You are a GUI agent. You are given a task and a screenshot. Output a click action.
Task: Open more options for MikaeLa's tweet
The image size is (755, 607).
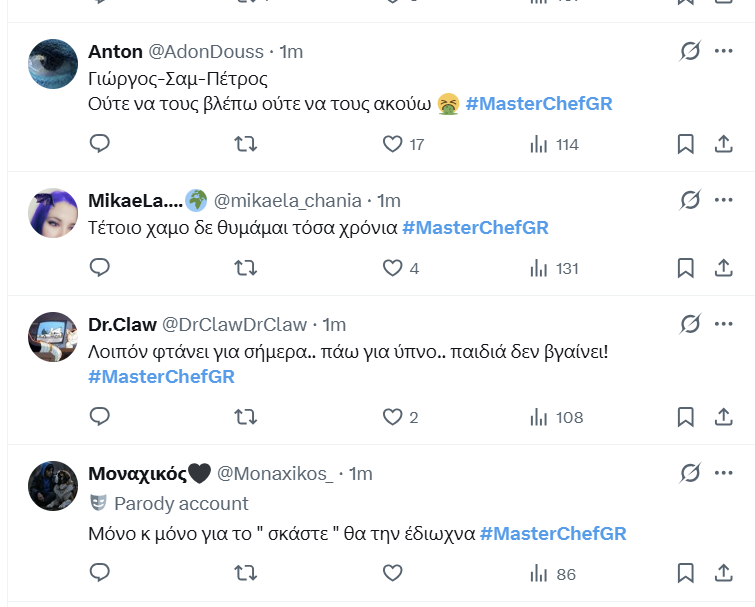tap(724, 200)
